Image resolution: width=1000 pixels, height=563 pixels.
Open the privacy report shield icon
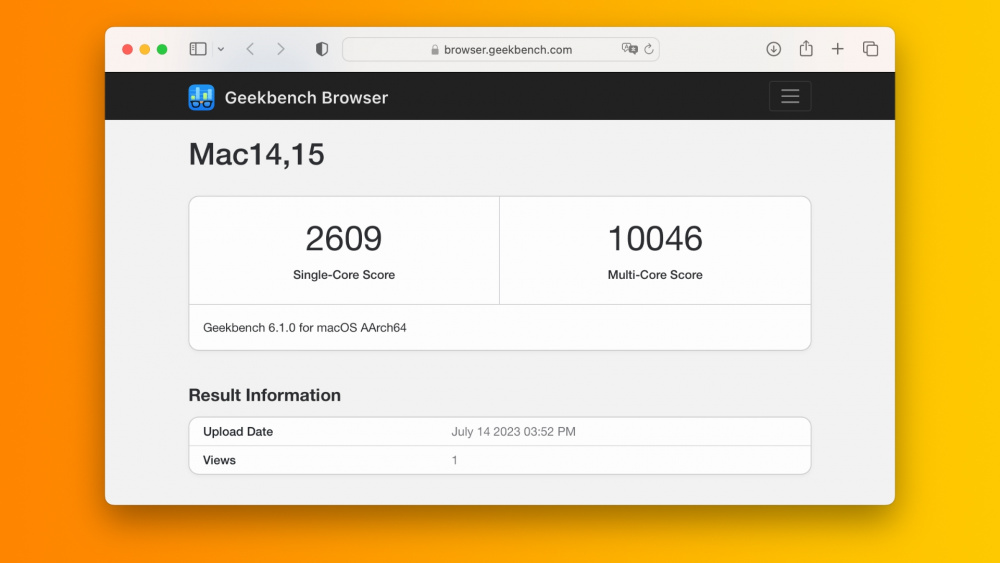pyautogui.click(x=322, y=49)
